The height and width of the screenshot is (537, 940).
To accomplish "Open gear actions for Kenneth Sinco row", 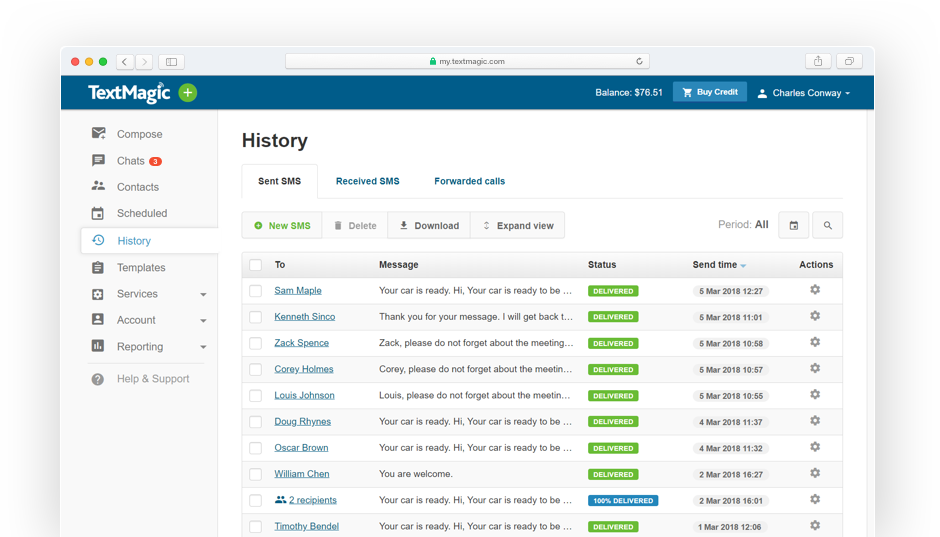I will [815, 316].
